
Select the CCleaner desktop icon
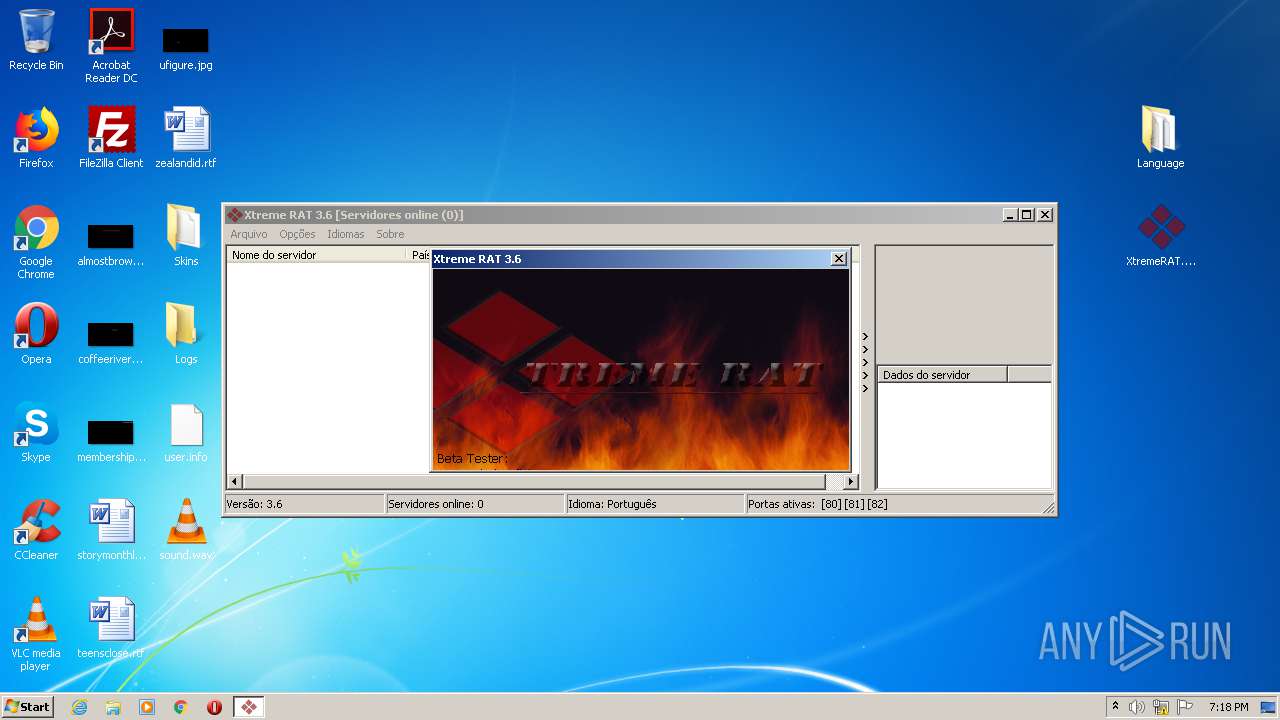(36, 530)
